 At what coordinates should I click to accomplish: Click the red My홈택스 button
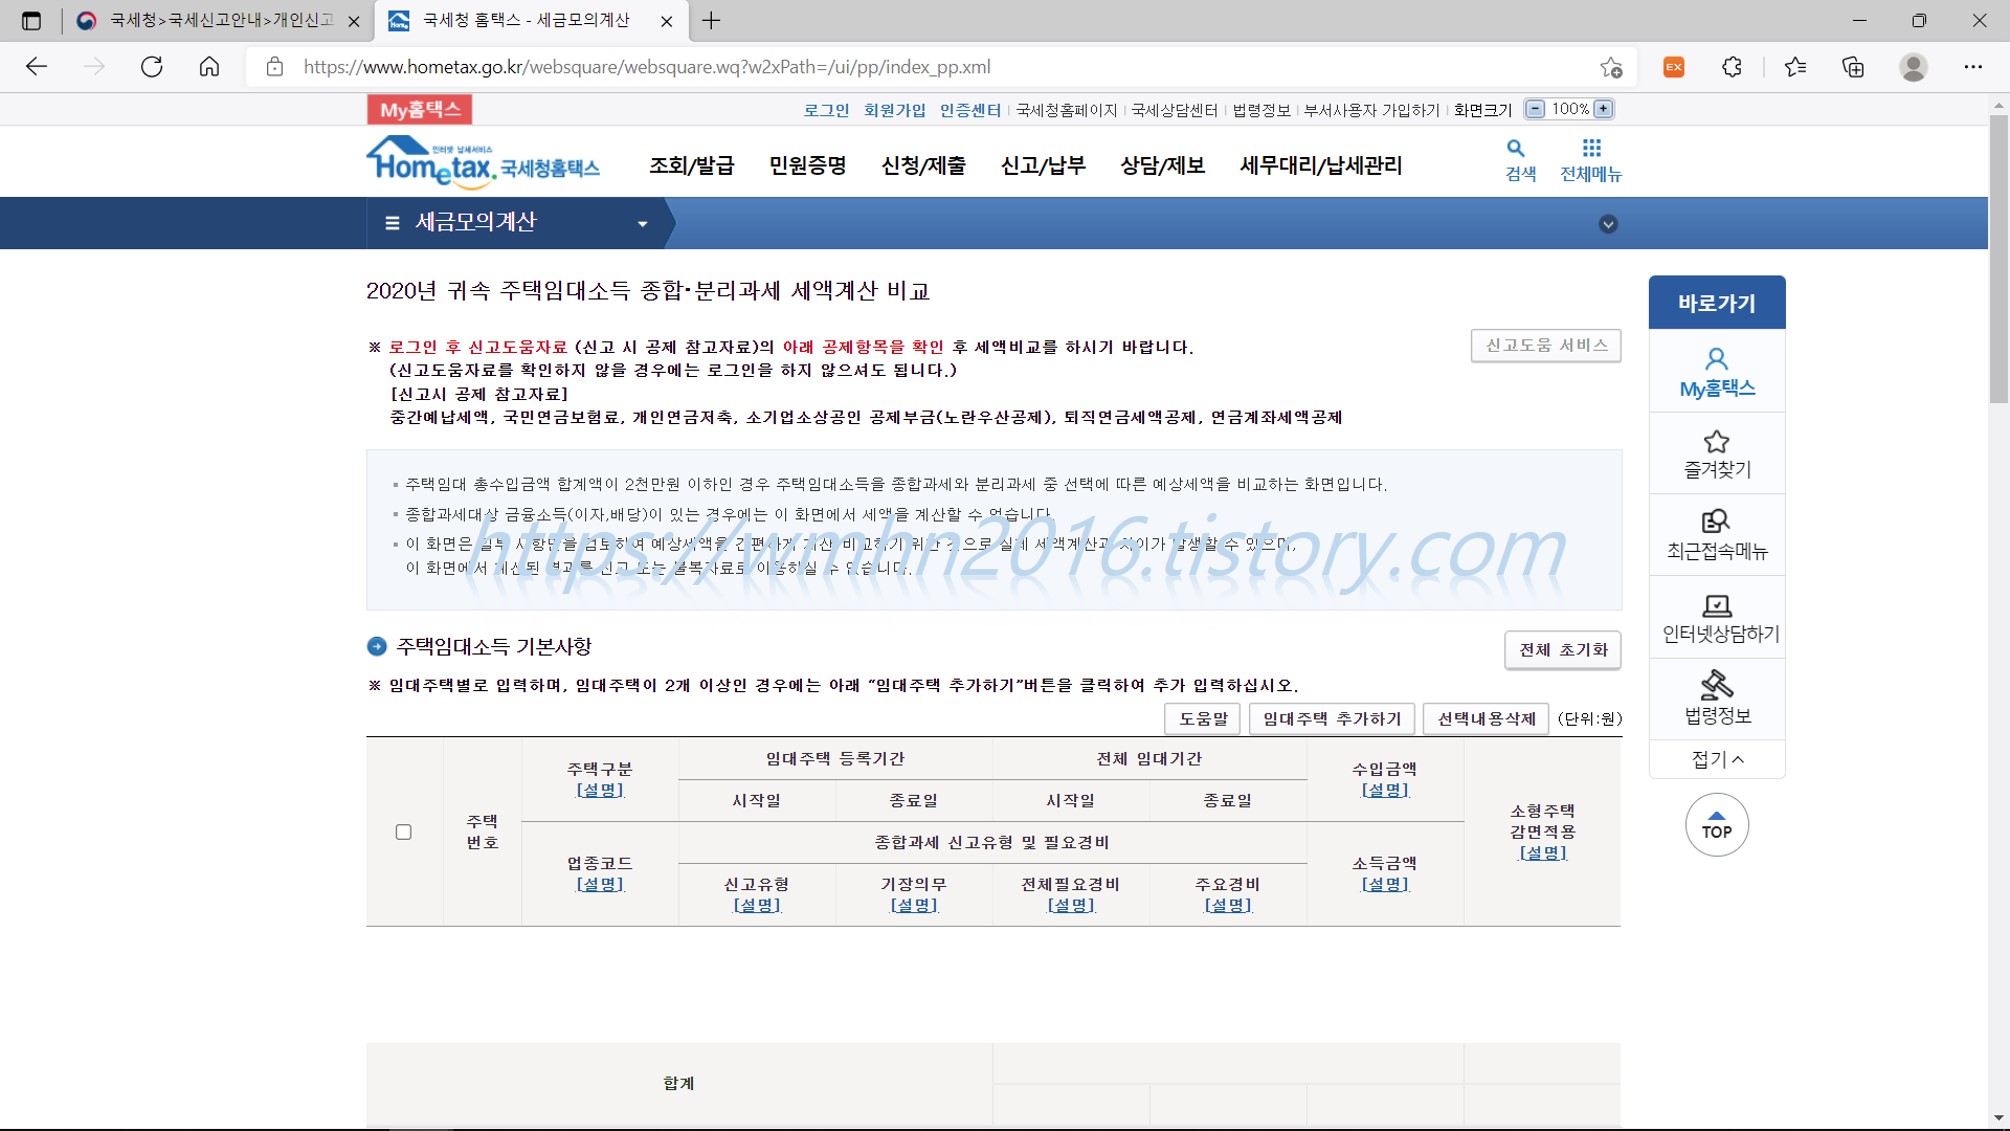pos(420,109)
